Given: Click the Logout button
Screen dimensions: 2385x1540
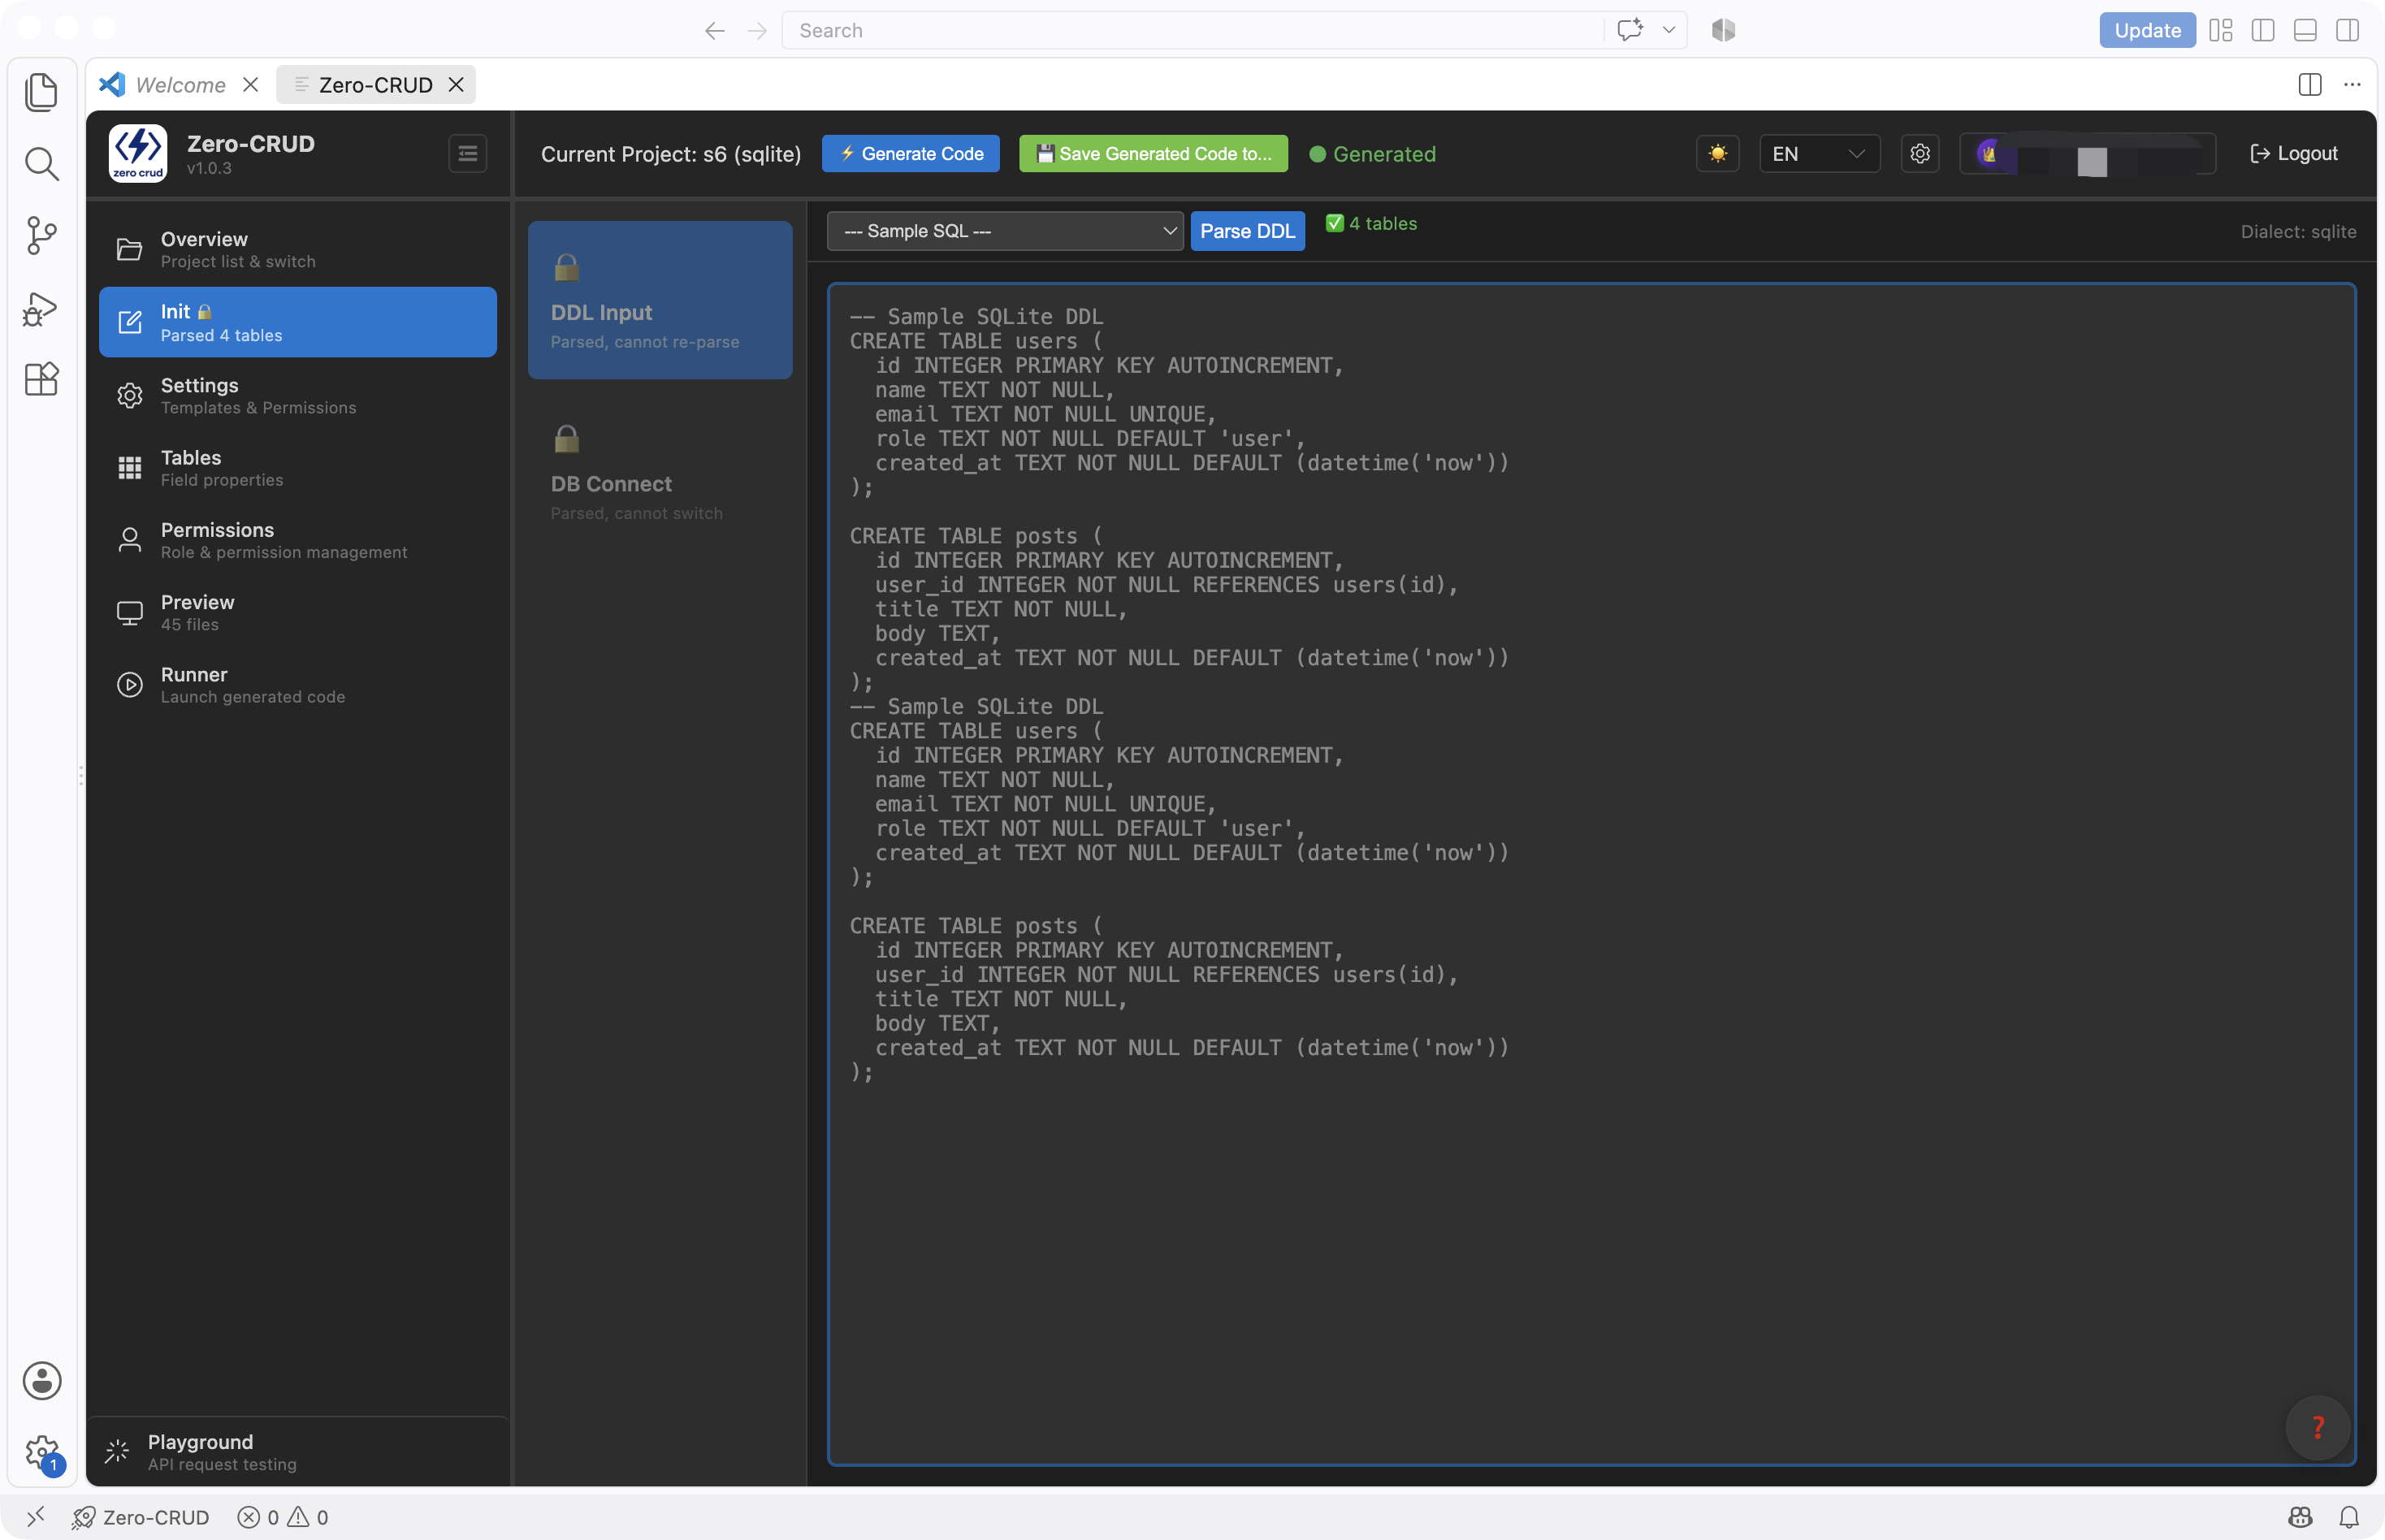Looking at the screenshot, I should [x=2293, y=154].
